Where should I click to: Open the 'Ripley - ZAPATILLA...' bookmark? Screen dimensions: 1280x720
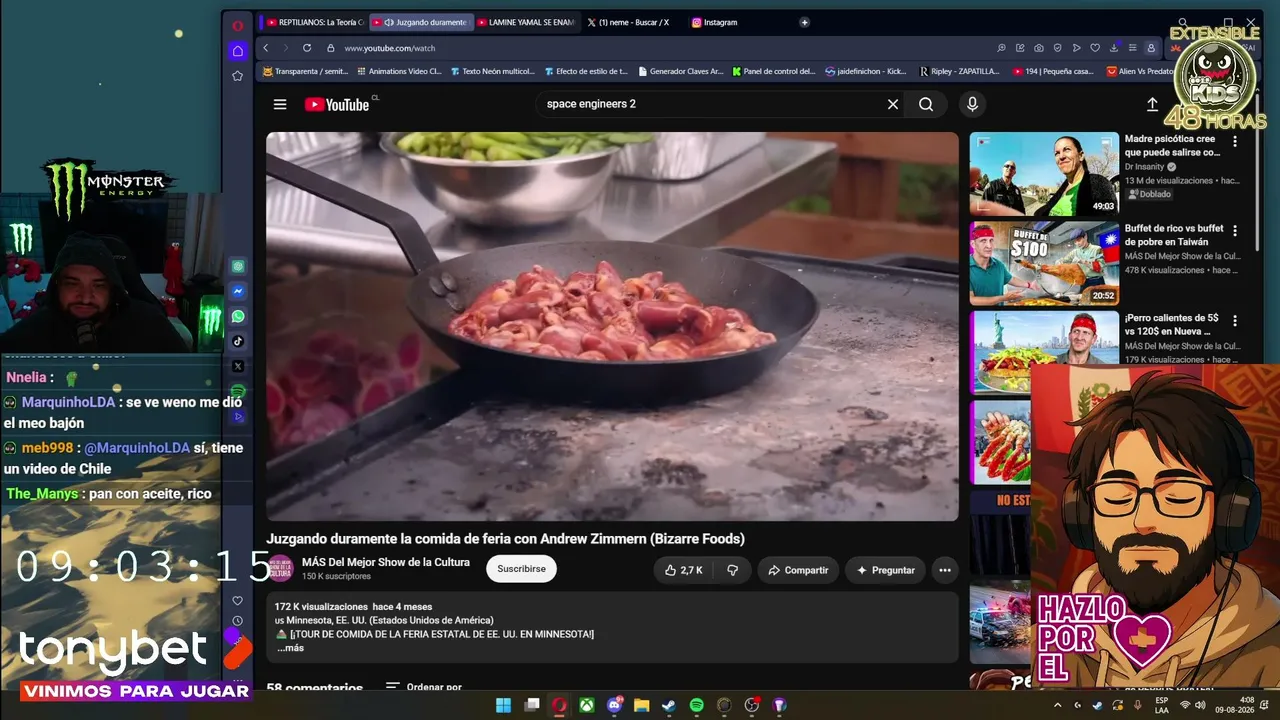(x=959, y=72)
